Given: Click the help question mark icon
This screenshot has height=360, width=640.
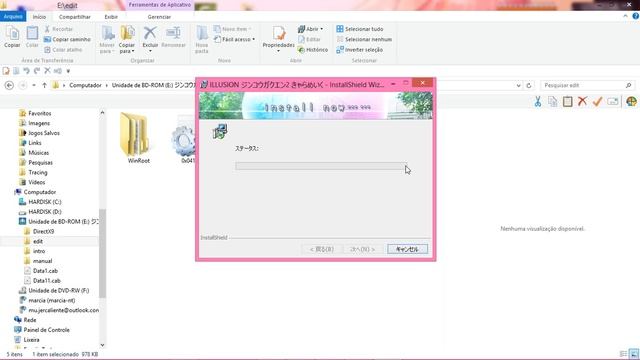Looking at the screenshot, I should [x=636, y=16].
